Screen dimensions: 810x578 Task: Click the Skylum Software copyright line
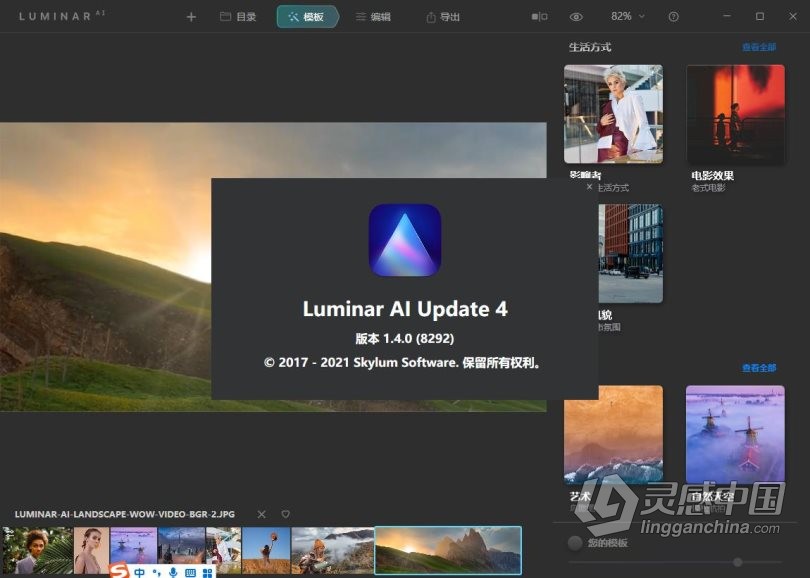(x=402, y=362)
